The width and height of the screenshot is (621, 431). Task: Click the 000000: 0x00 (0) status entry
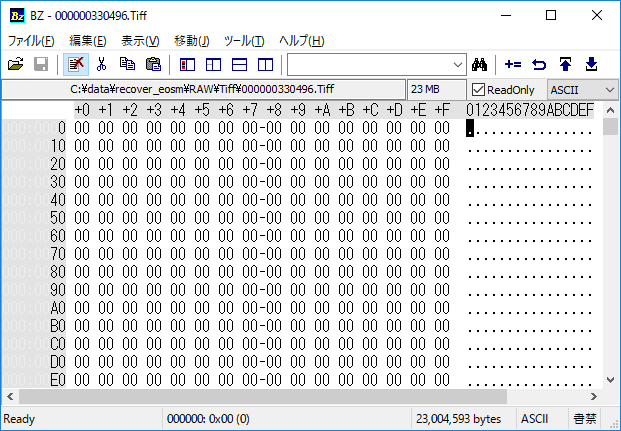click(208, 419)
